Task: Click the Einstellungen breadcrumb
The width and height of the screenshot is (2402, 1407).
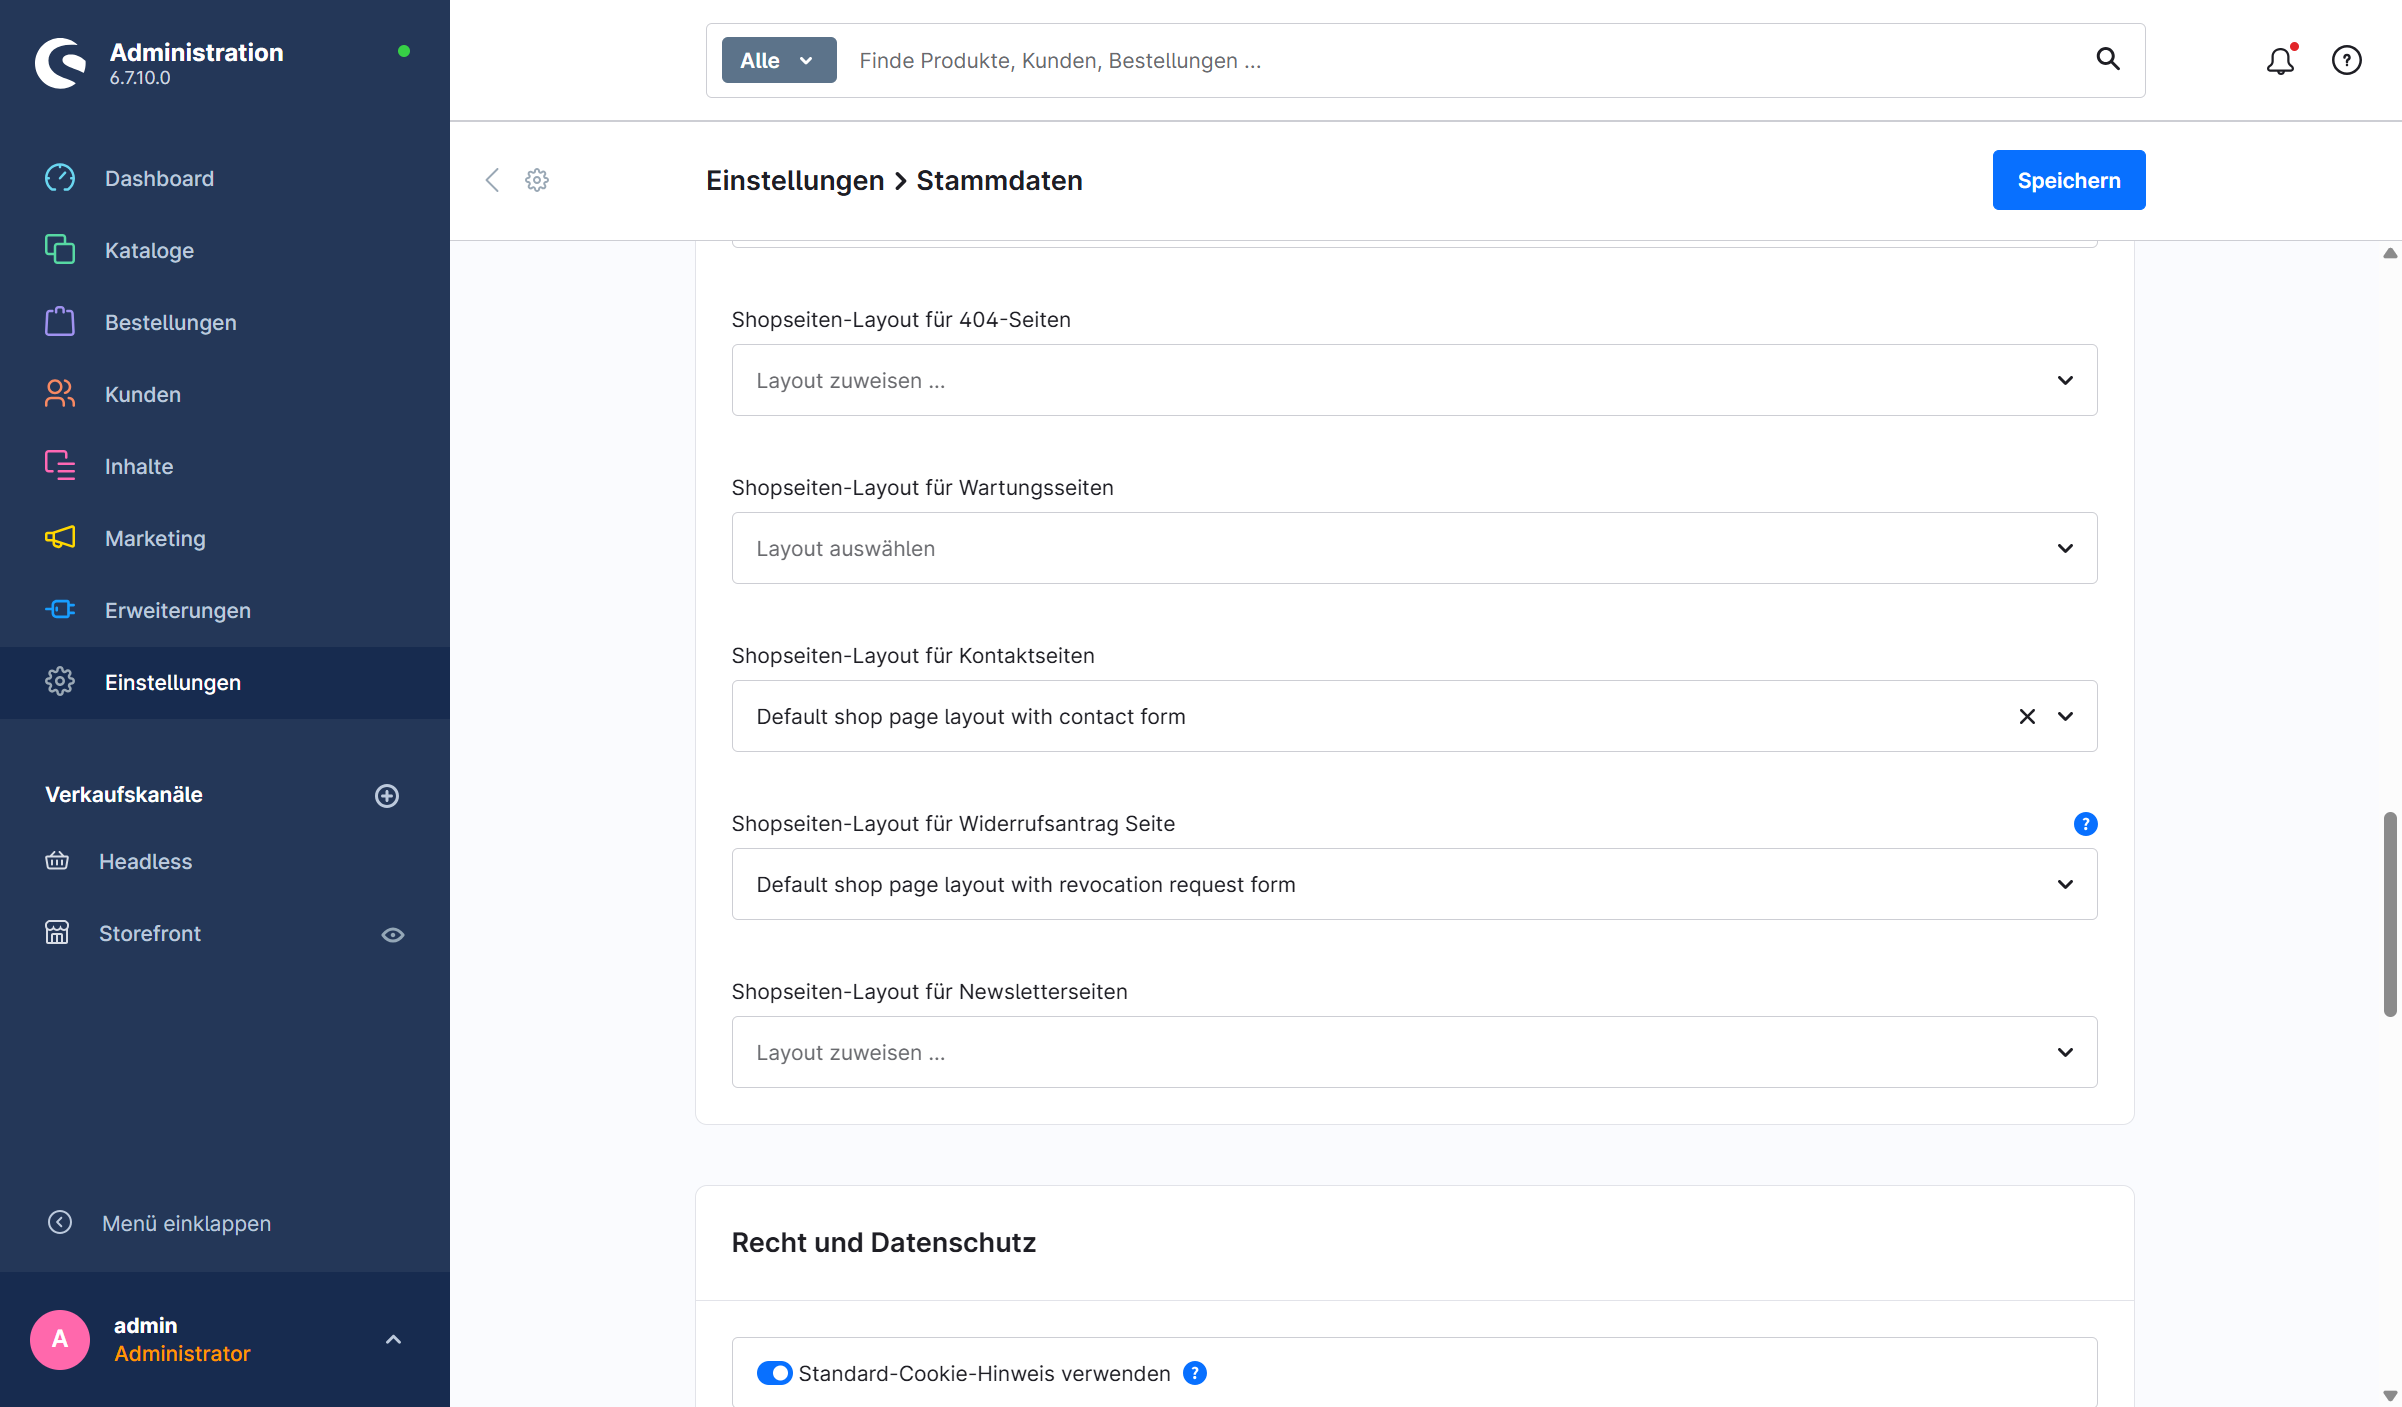Action: coord(795,180)
